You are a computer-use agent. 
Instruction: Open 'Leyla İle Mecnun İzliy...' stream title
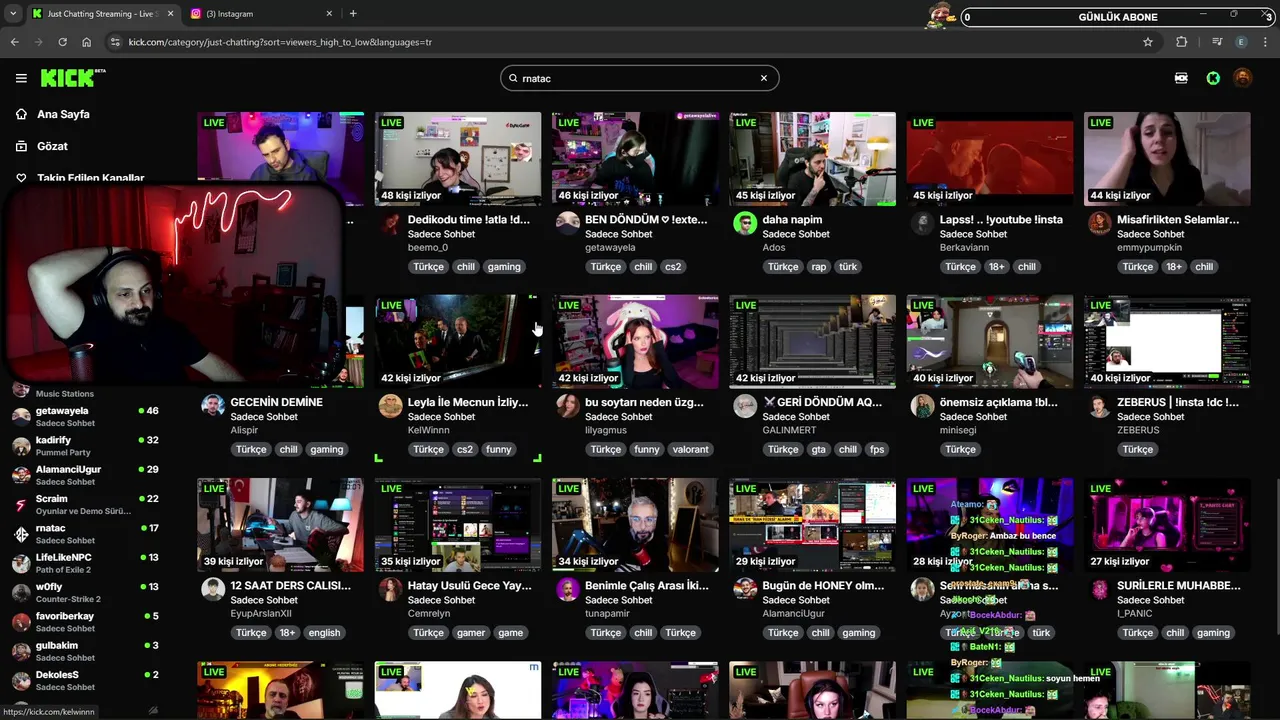pyautogui.click(x=468, y=402)
